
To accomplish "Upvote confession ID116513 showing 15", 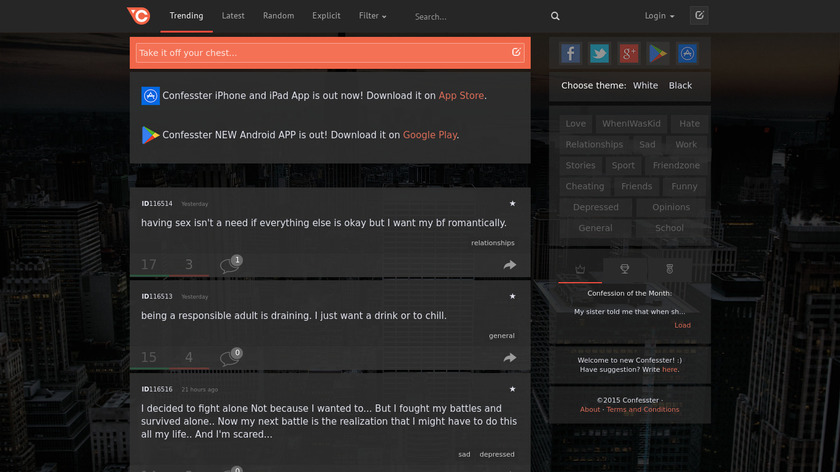I will pyautogui.click(x=149, y=357).
